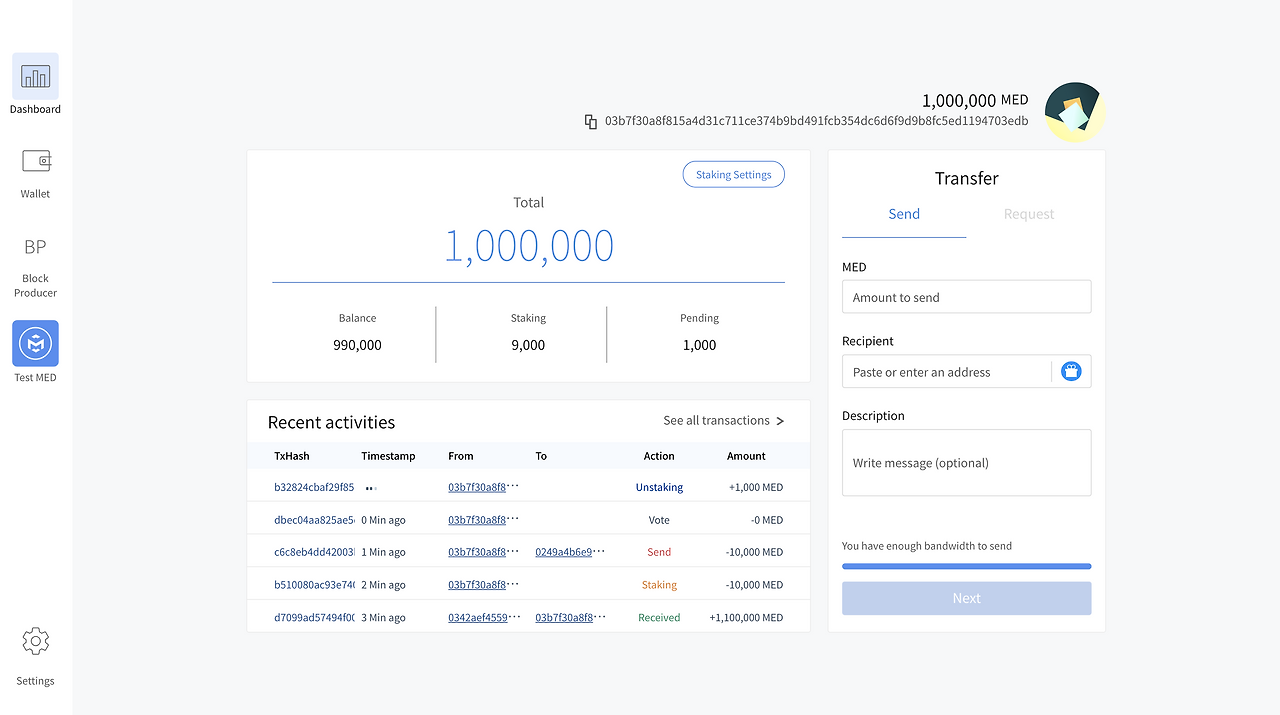Click the Write message description box
1280x715 pixels.
pyautogui.click(x=966, y=462)
